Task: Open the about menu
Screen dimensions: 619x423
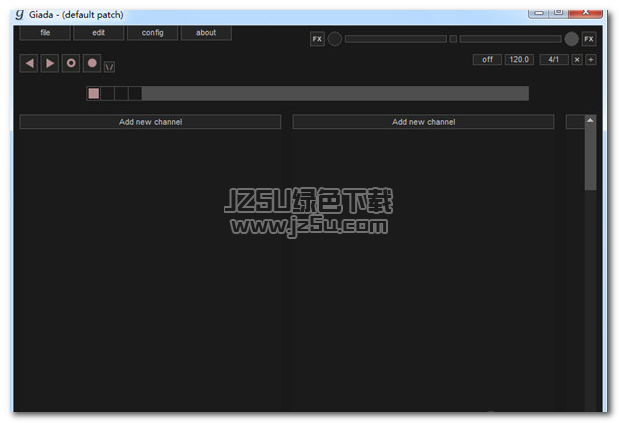Action: pos(206,33)
